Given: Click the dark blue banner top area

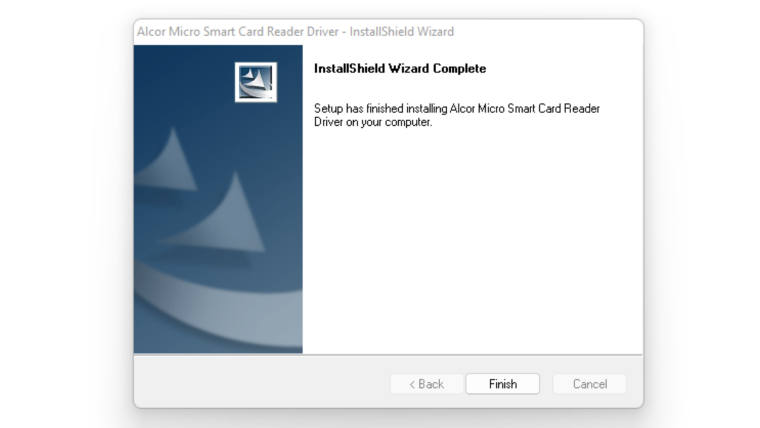Looking at the screenshot, I should (184, 73).
